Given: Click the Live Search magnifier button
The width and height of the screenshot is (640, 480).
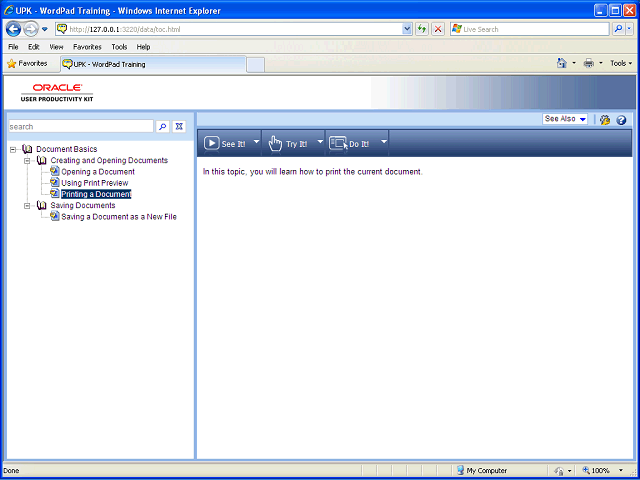Looking at the screenshot, I should pyautogui.click(x=619, y=29).
